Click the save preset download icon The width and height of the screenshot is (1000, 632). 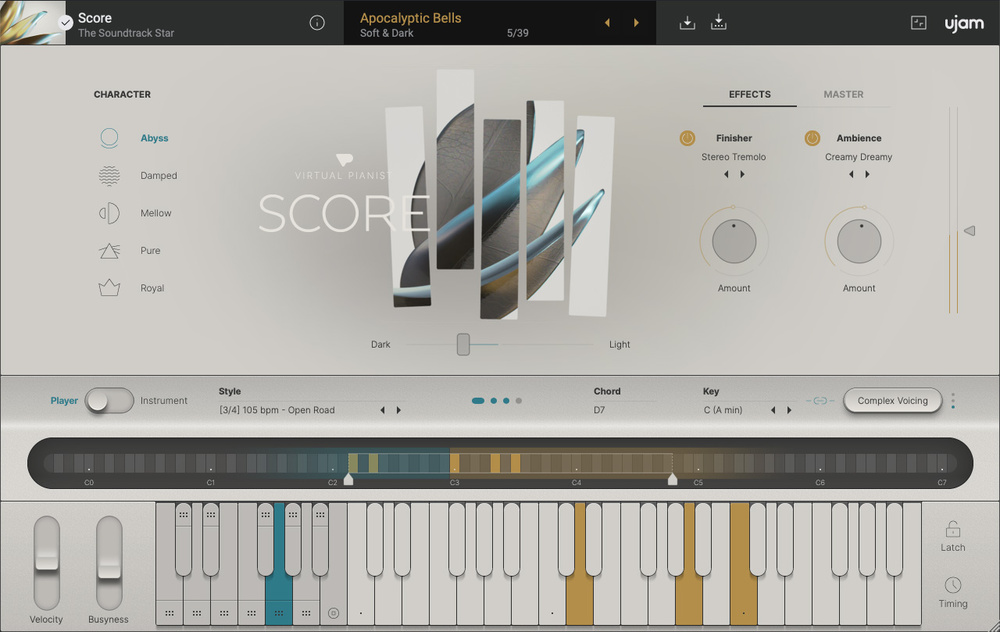[687, 23]
